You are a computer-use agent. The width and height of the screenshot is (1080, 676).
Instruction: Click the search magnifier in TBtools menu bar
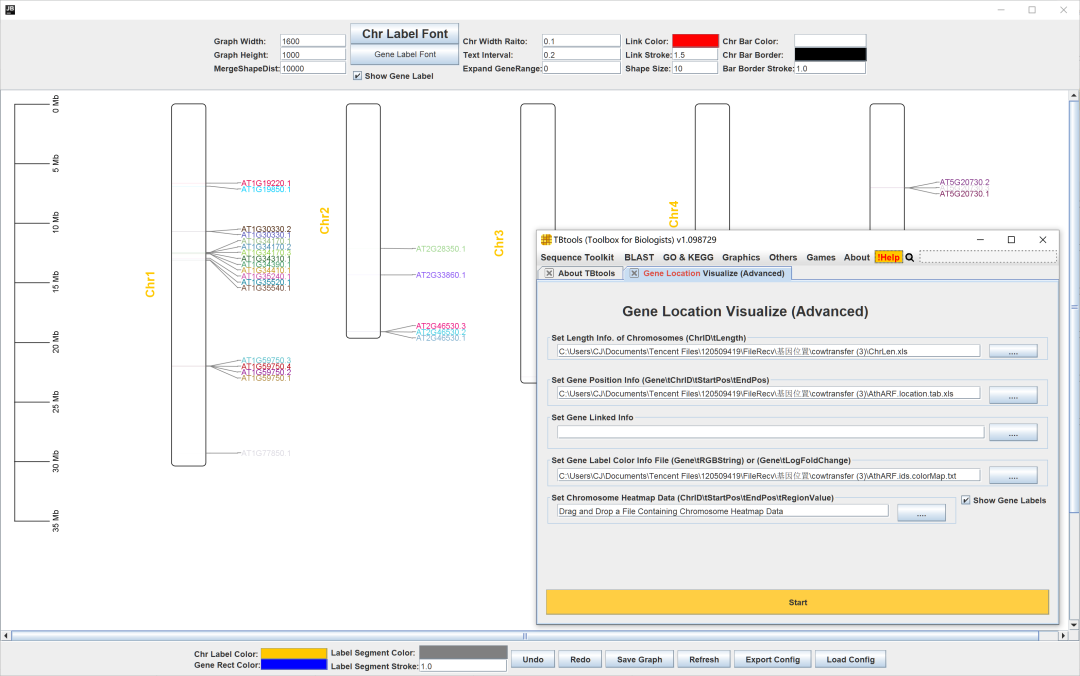tap(908, 257)
